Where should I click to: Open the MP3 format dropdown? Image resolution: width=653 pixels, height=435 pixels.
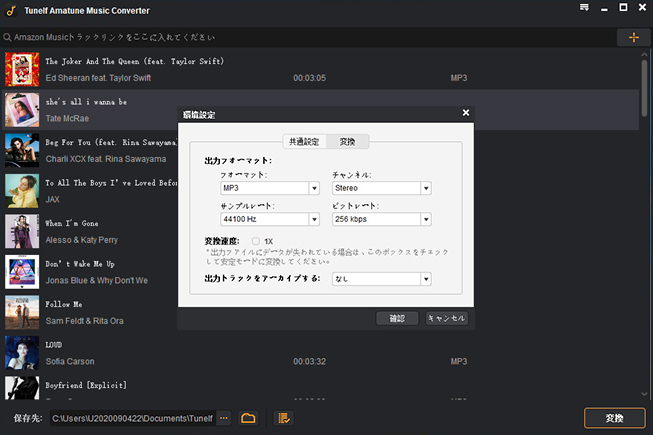click(x=314, y=188)
